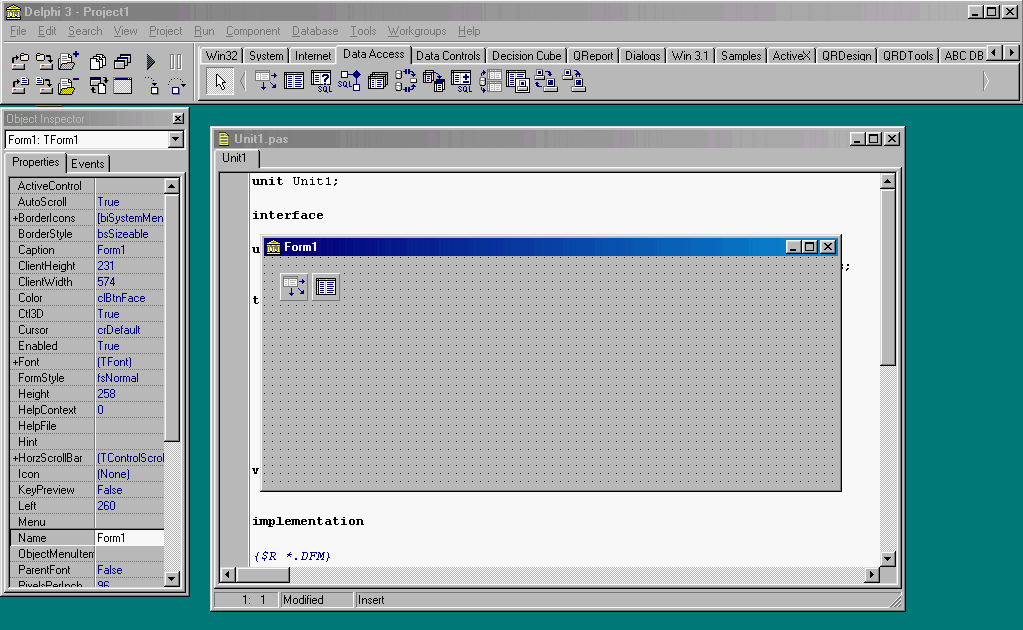
Task: Expand the BorderIcons property
Action: (15, 218)
